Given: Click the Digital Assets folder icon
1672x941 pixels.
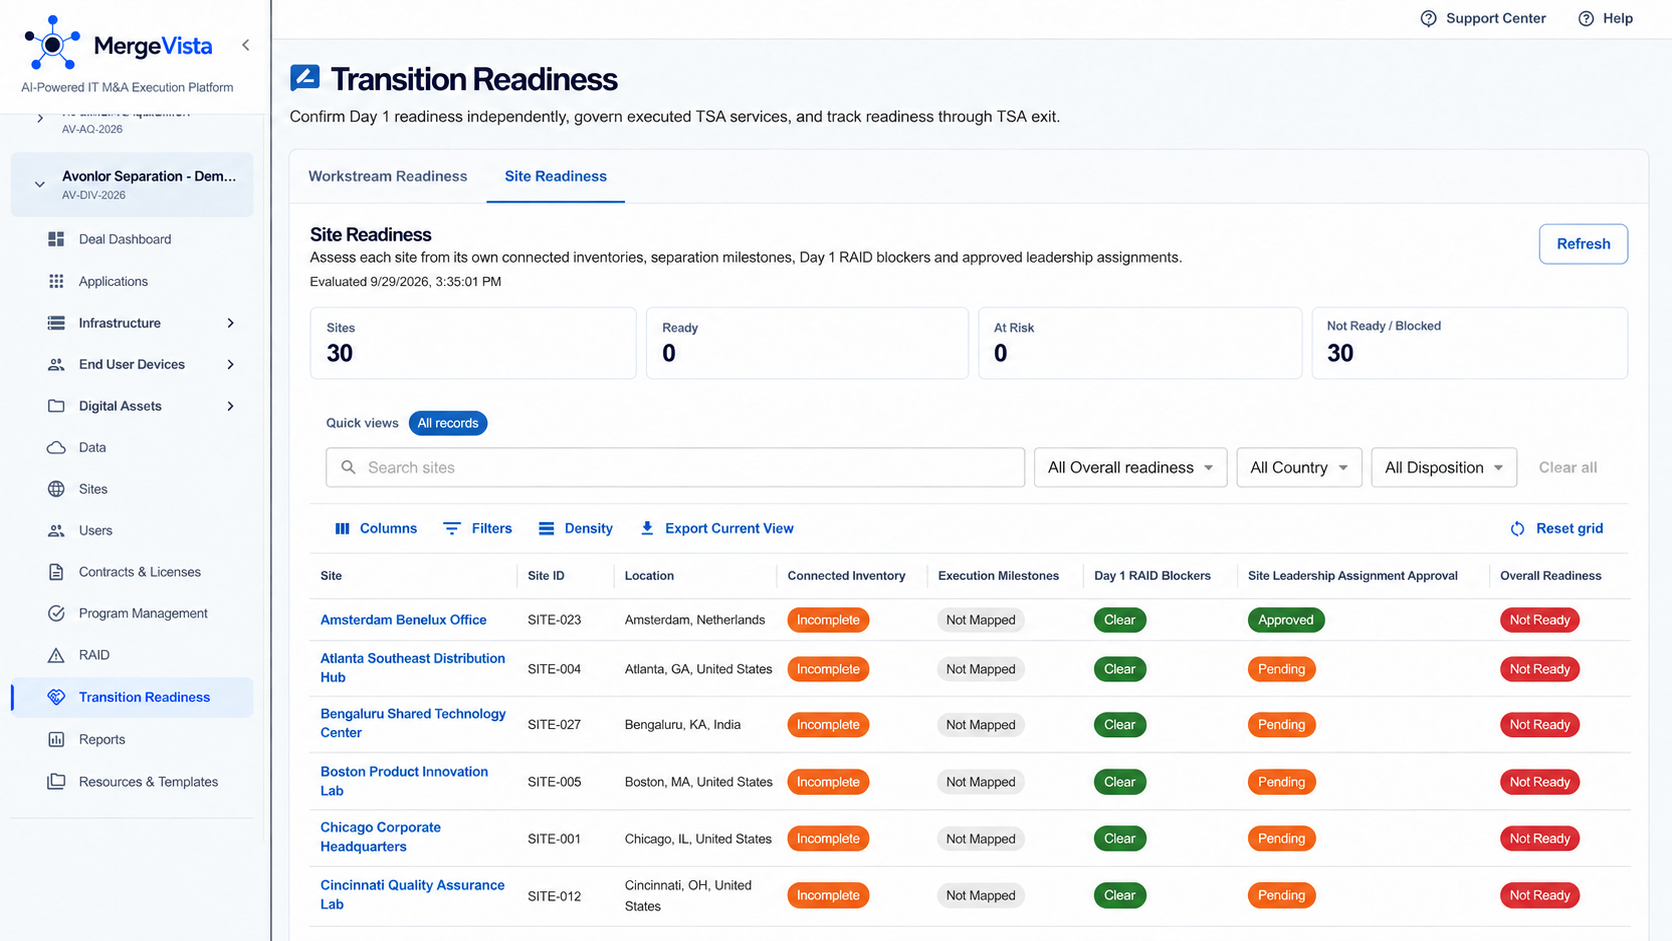Looking at the screenshot, I should [56, 406].
